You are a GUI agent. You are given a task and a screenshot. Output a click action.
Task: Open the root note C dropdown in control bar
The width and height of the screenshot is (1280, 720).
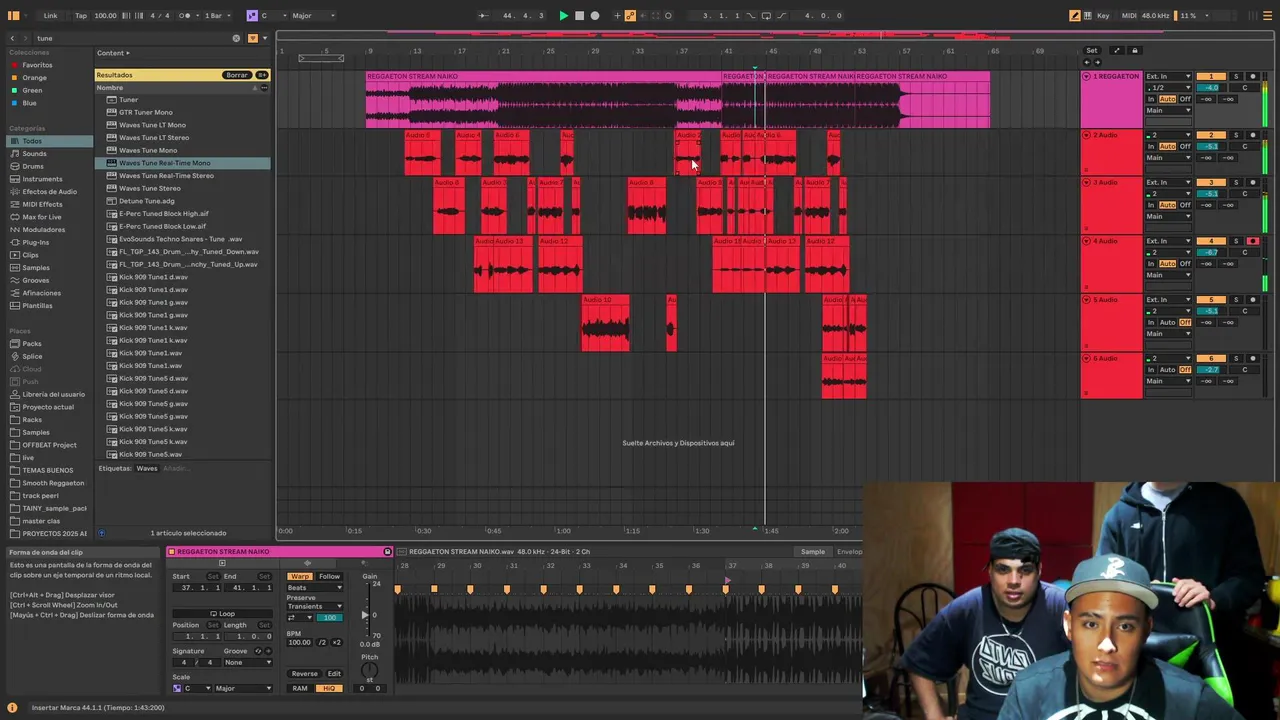click(x=272, y=15)
